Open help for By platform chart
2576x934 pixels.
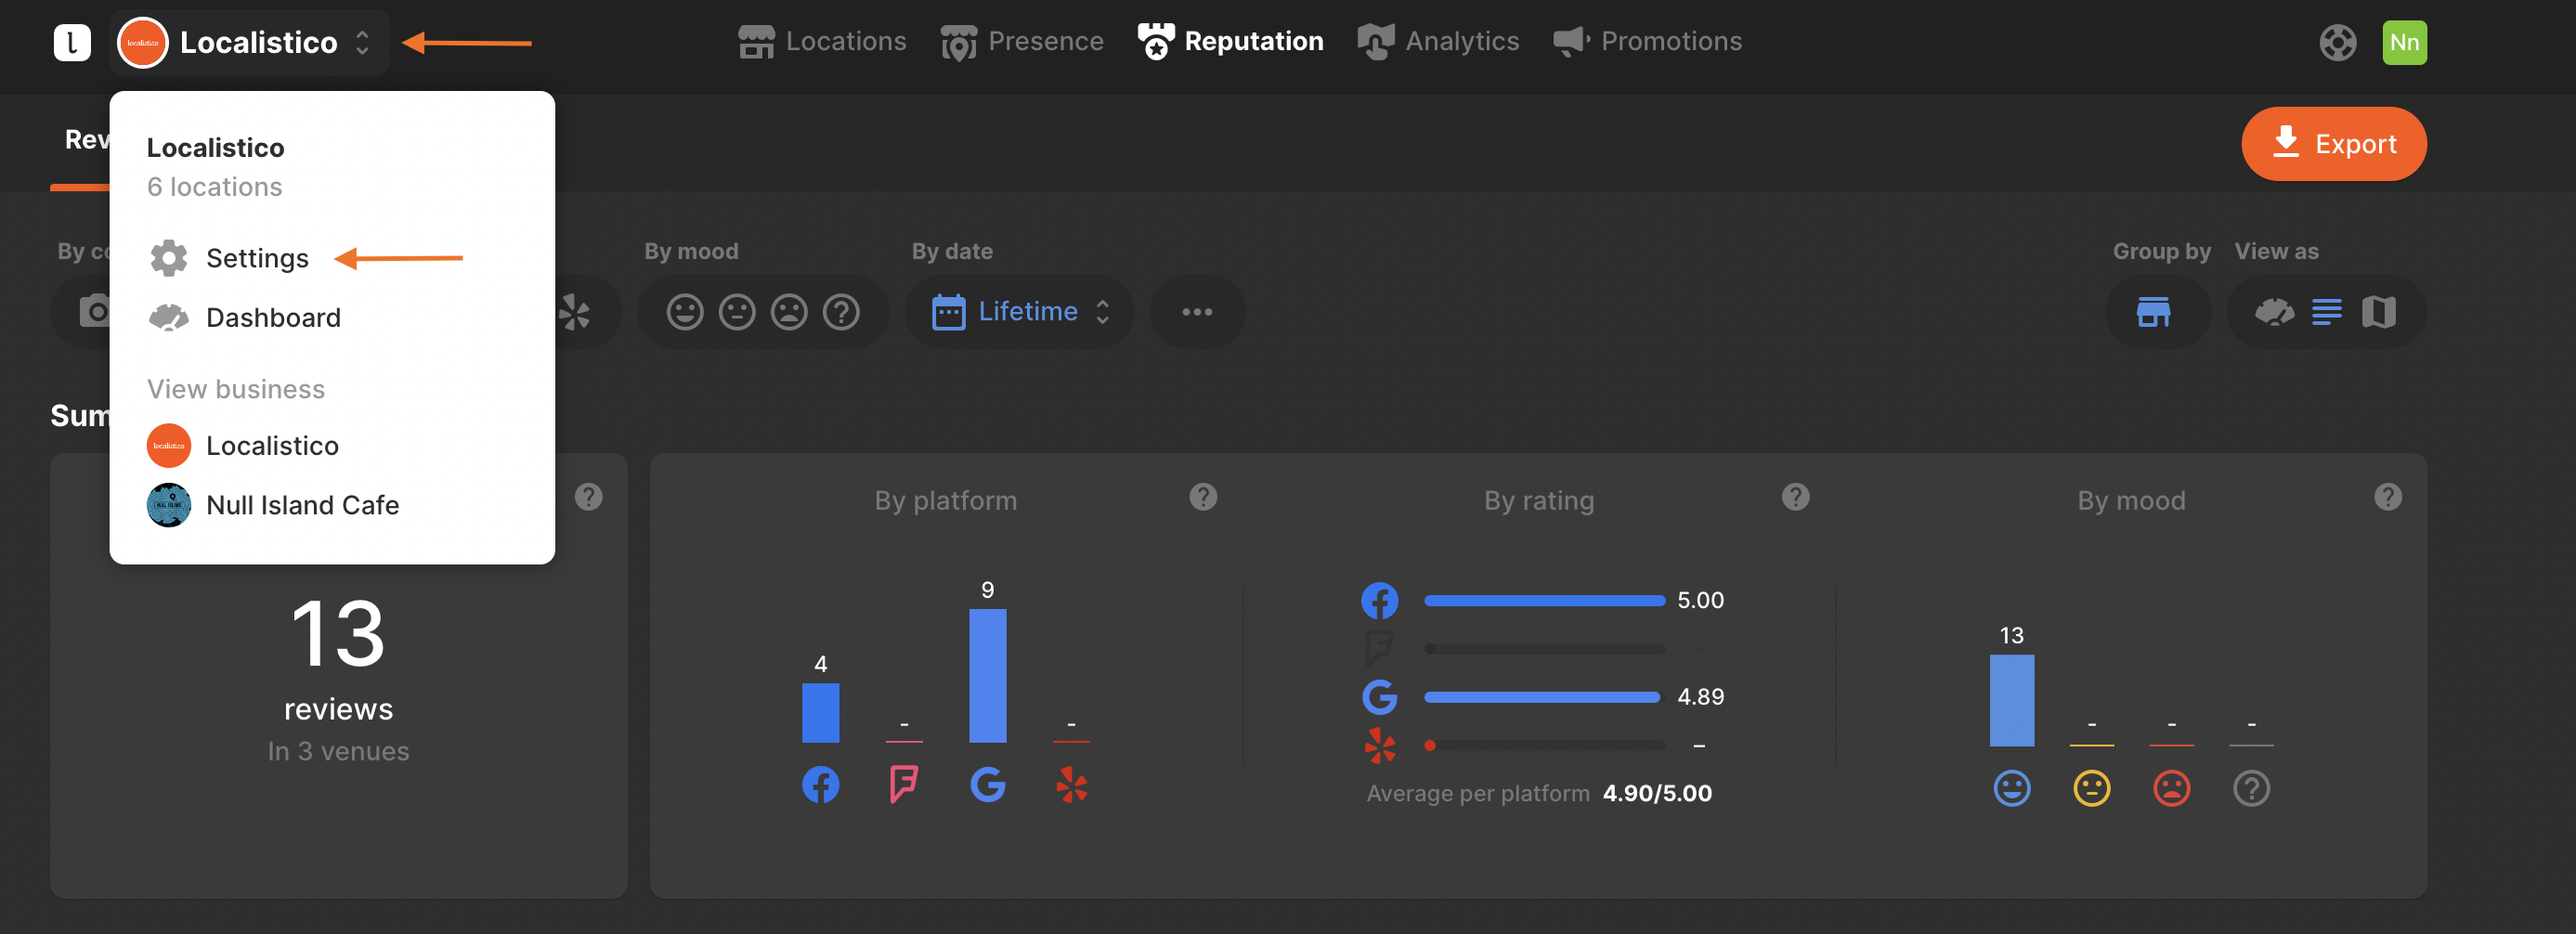pyautogui.click(x=1203, y=496)
